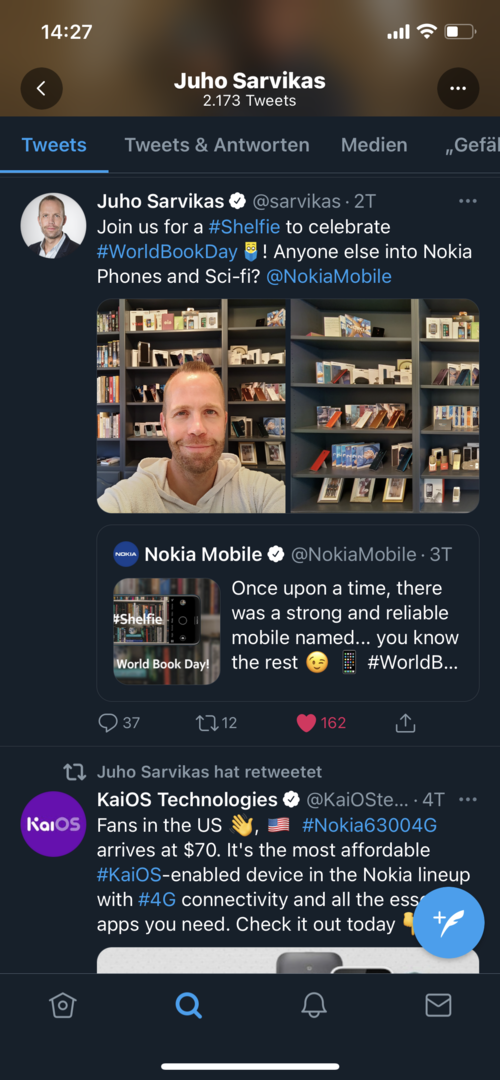Switch to Tweets & Antworten tab
The width and height of the screenshot is (500, 1080).
point(217,145)
